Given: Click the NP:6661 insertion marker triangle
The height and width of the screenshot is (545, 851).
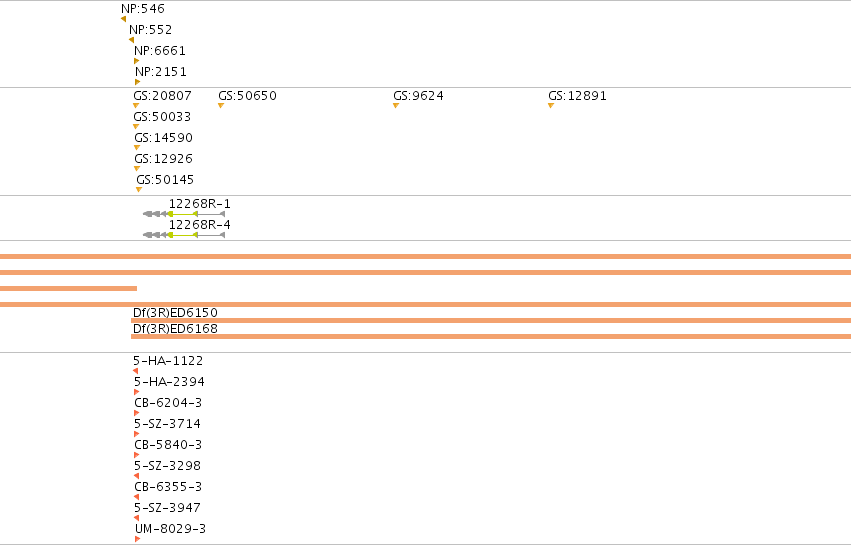Looking at the screenshot, I should 137,61.
